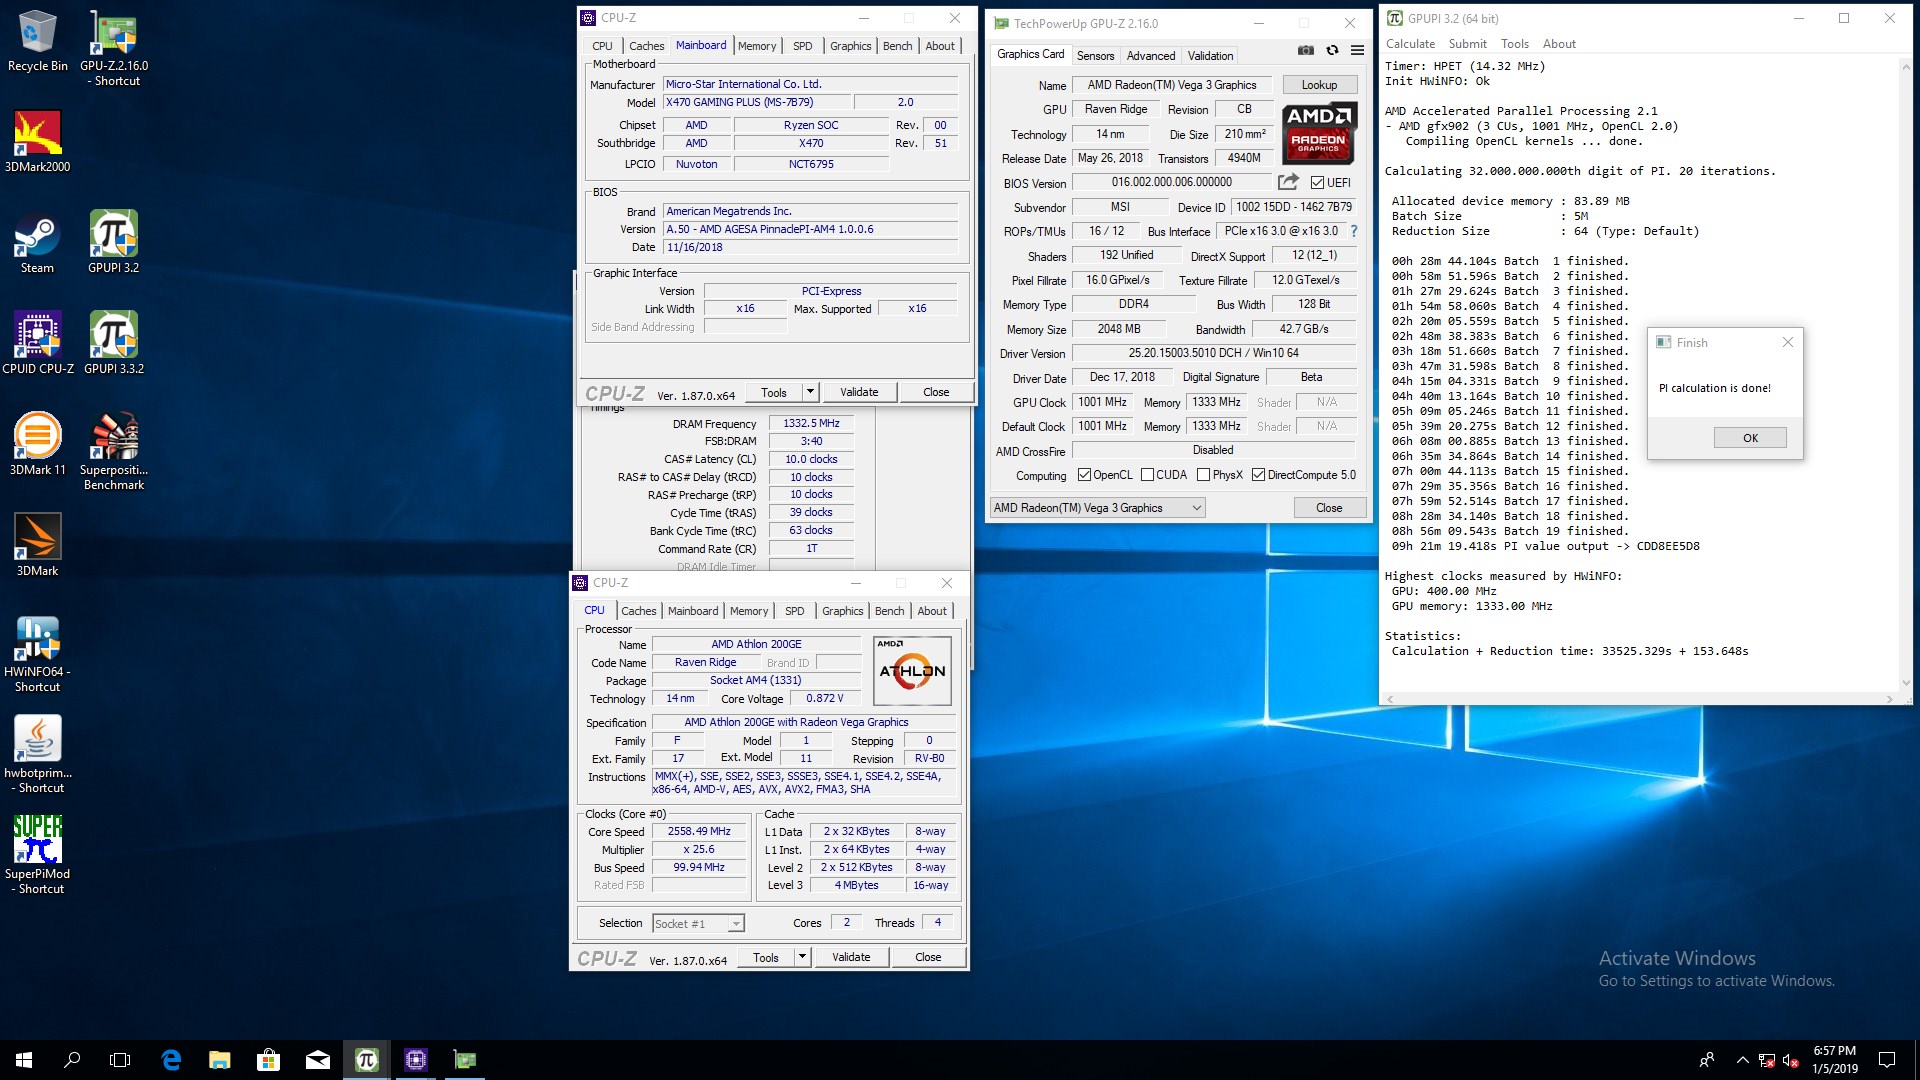Viewport: 1920px width, 1080px height.
Task: Switch to Advanced tab in GPU-Z
Action: (1151, 56)
